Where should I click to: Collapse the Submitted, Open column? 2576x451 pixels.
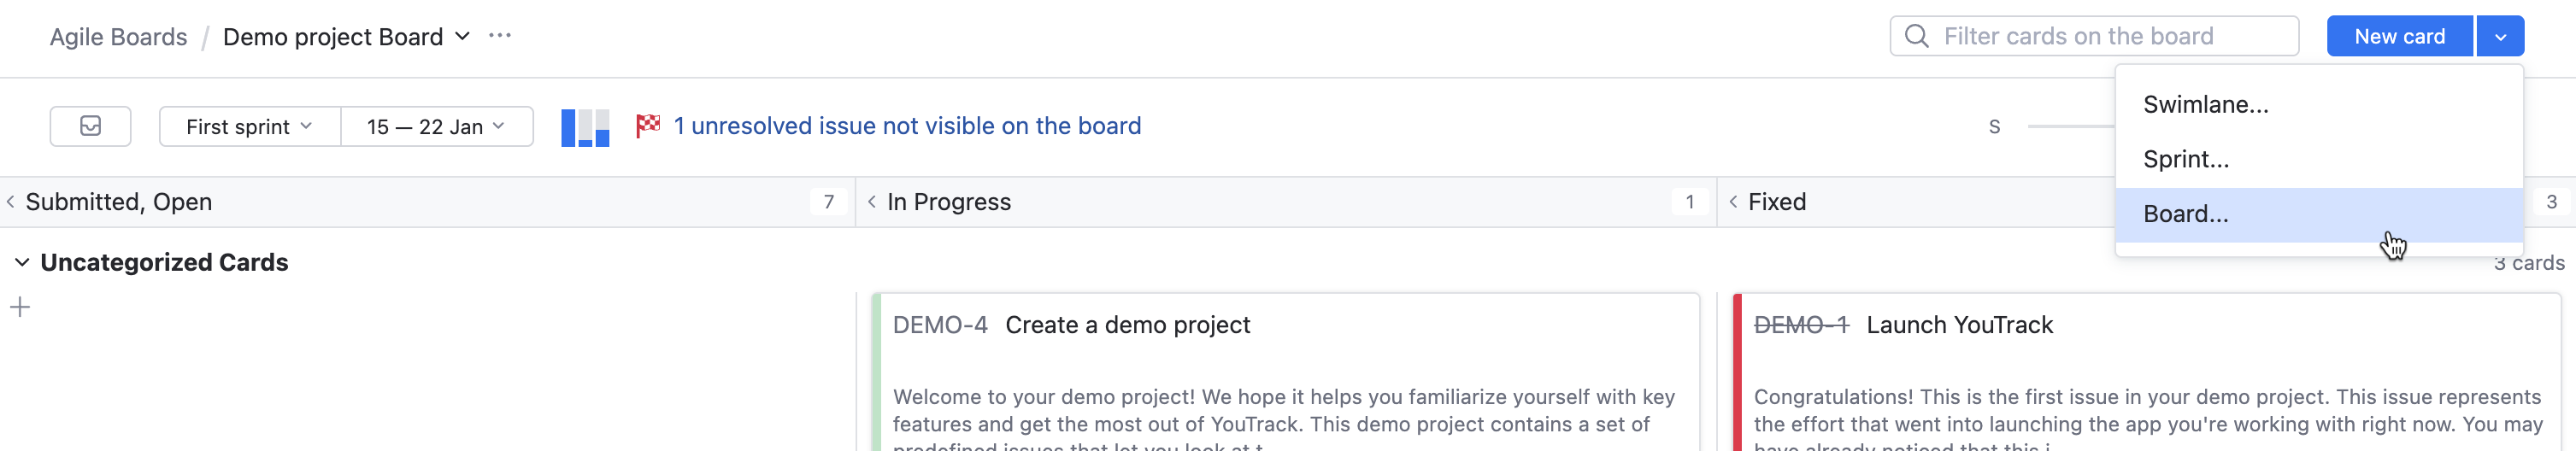(x=11, y=202)
